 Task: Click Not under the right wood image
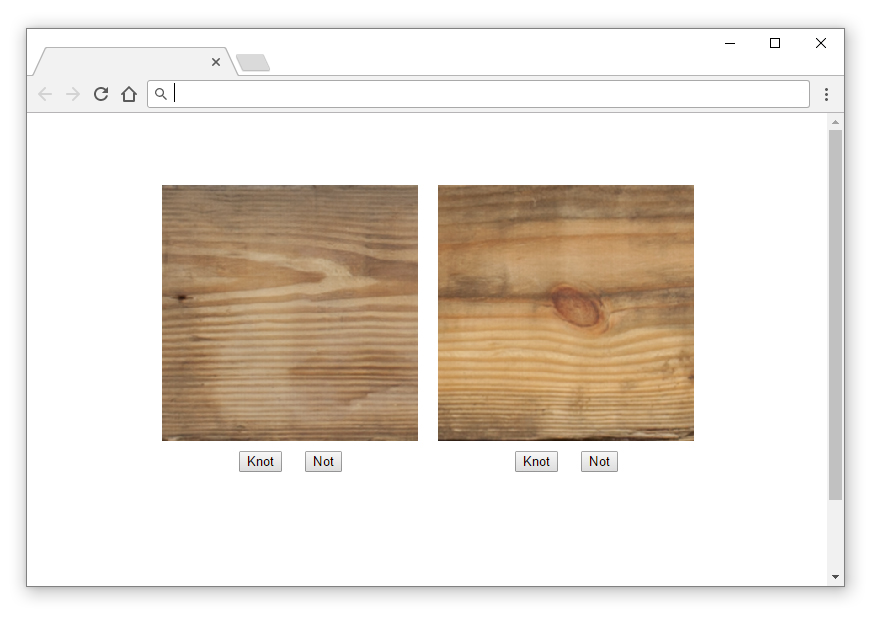click(599, 462)
